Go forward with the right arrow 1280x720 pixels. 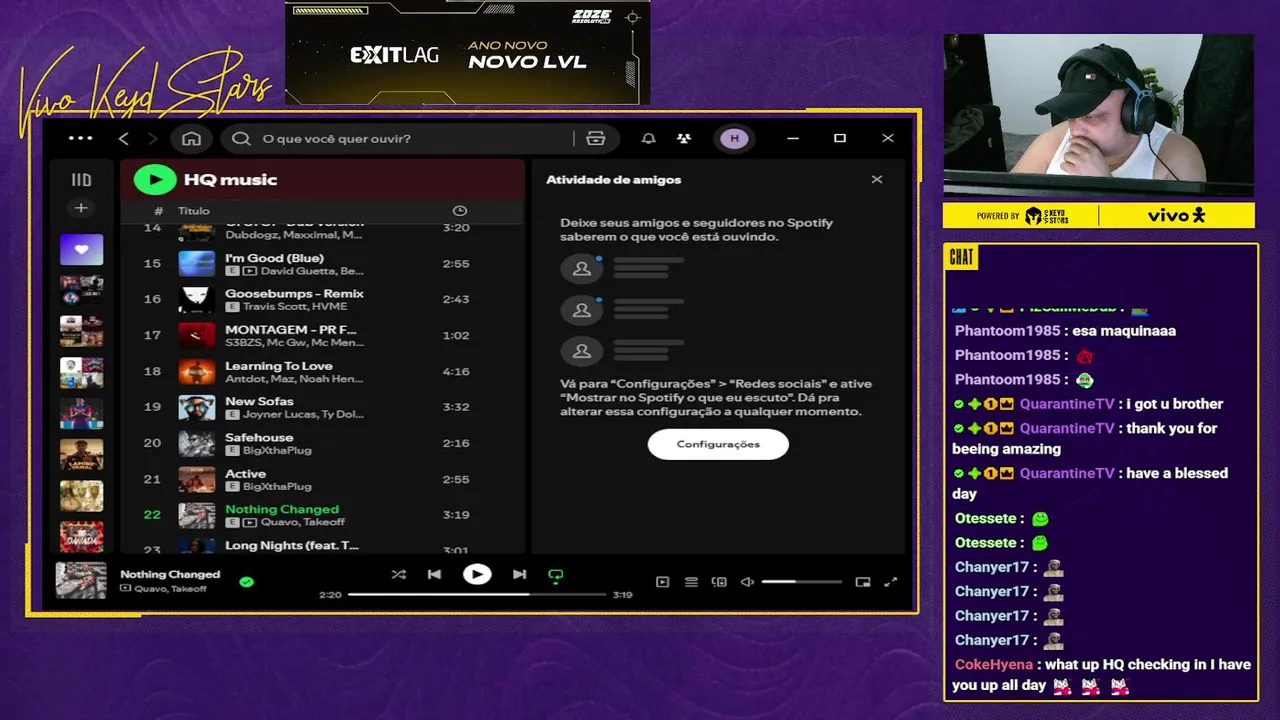click(x=152, y=138)
